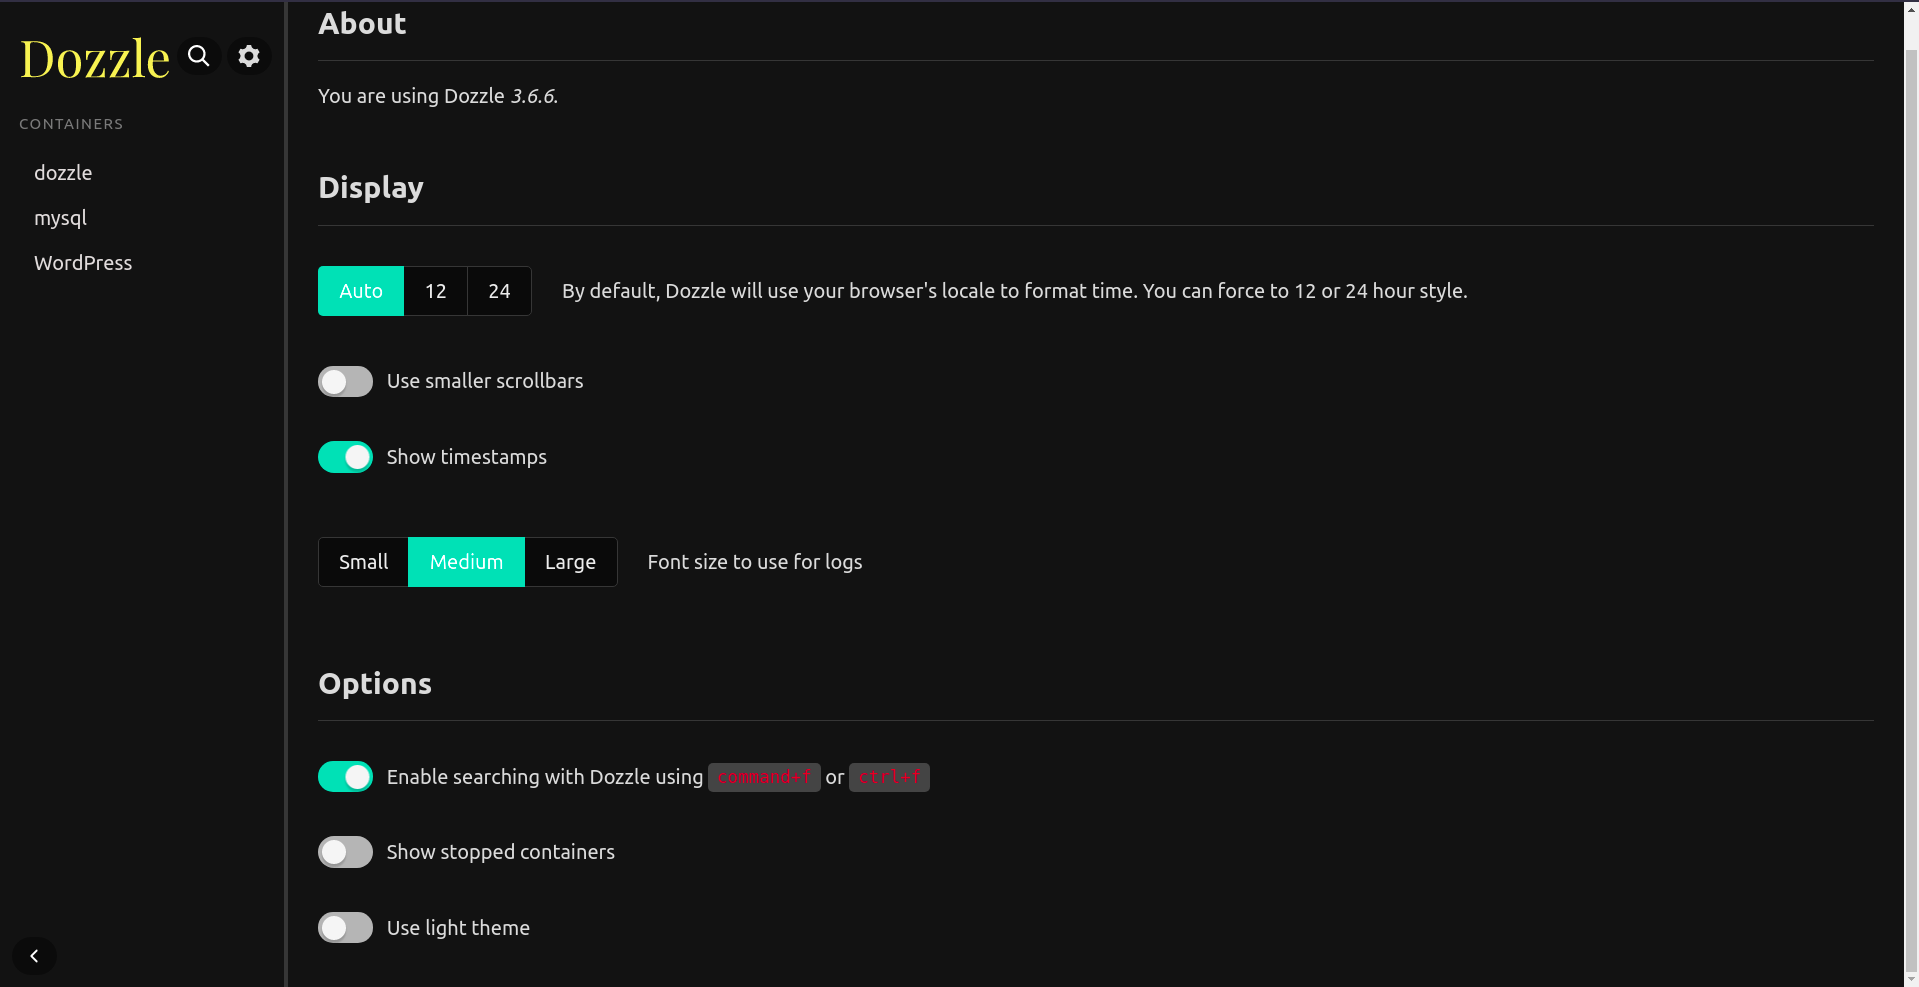Click the page's vertical scrollbar

coord(1911,400)
